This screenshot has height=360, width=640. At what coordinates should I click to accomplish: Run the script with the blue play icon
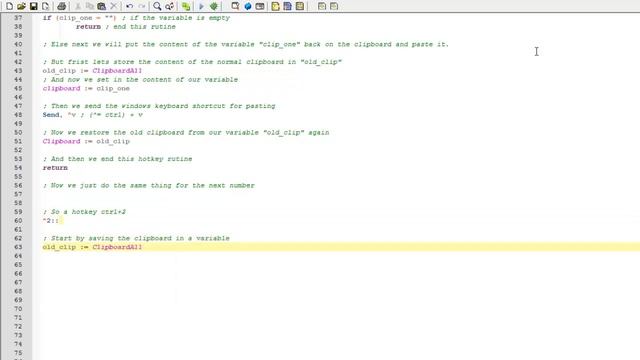click(201, 6)
